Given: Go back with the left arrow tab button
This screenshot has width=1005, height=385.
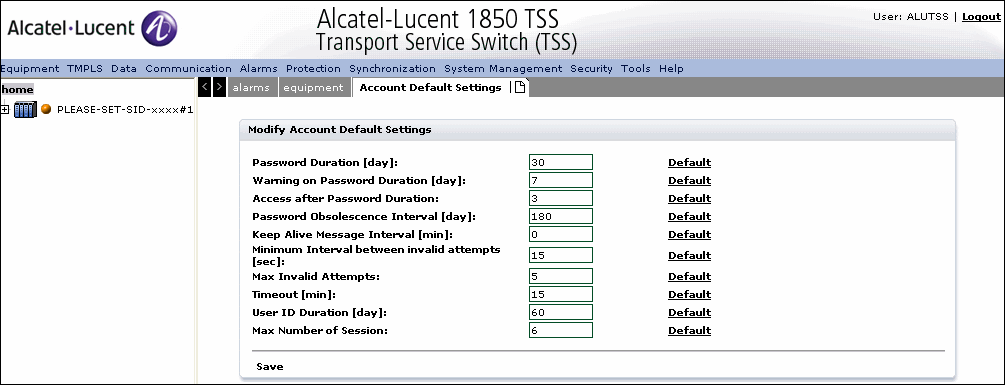Looking at the screenshot, I should pyautogui.click(x=204, y=87).
